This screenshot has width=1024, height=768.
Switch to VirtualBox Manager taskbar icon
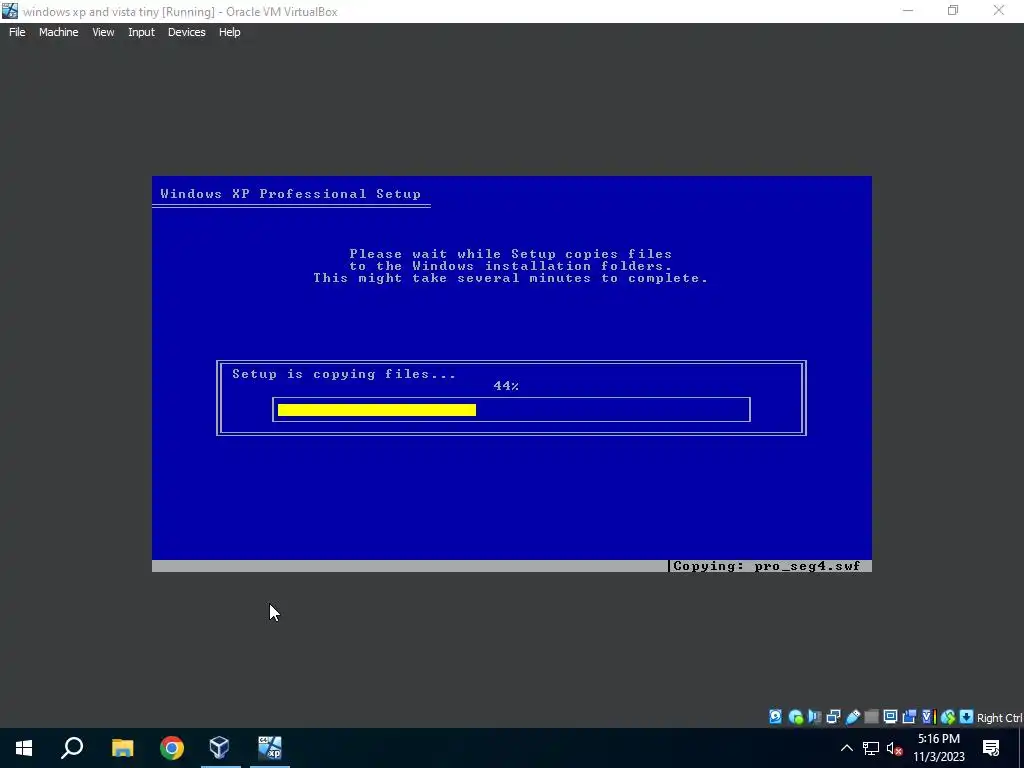click(220, 748)
